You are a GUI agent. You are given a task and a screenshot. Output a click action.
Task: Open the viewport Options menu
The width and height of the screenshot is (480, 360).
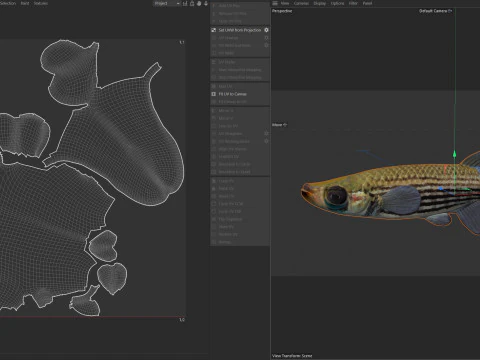337,3
